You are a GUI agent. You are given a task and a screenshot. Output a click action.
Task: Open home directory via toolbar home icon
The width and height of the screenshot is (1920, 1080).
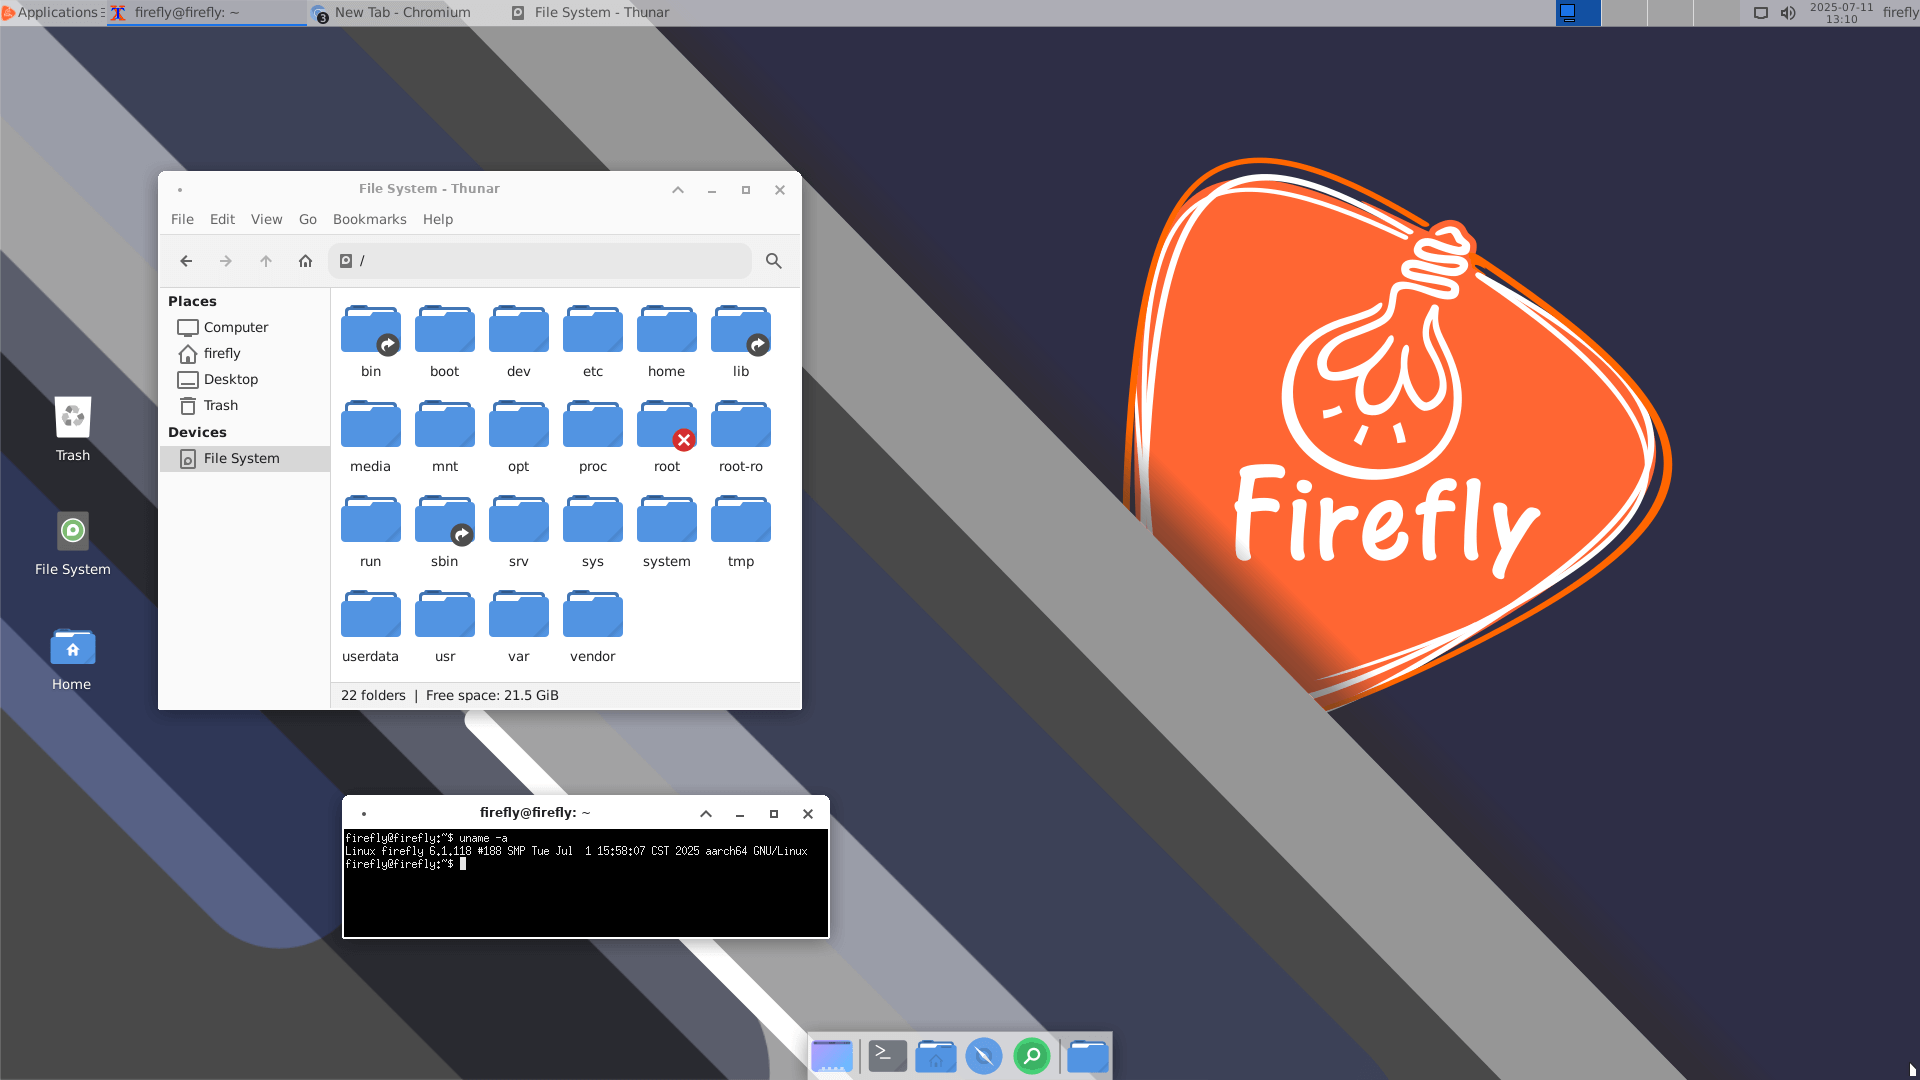[306, 261]
